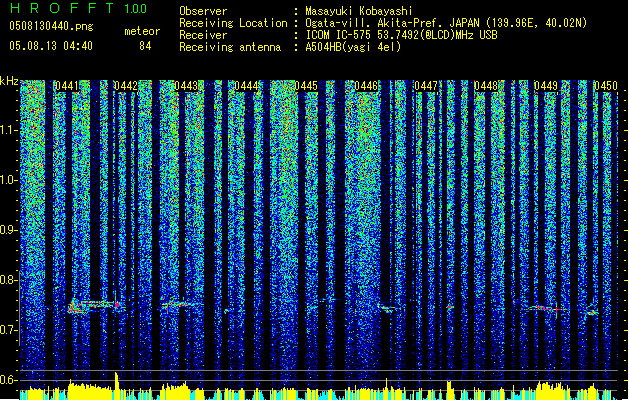
Task: Click the 0.9 frequency axis label
Action: pos(9,230)
